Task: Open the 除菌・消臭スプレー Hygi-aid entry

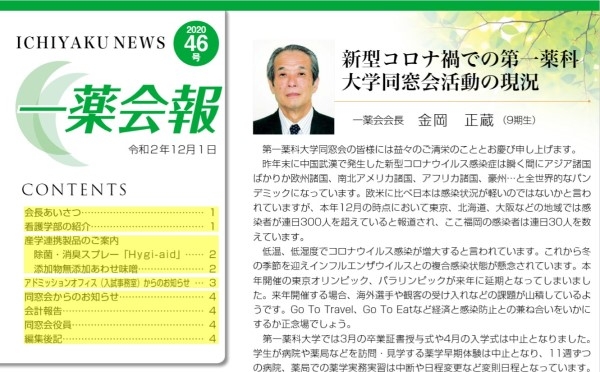Action: point(126,255)
